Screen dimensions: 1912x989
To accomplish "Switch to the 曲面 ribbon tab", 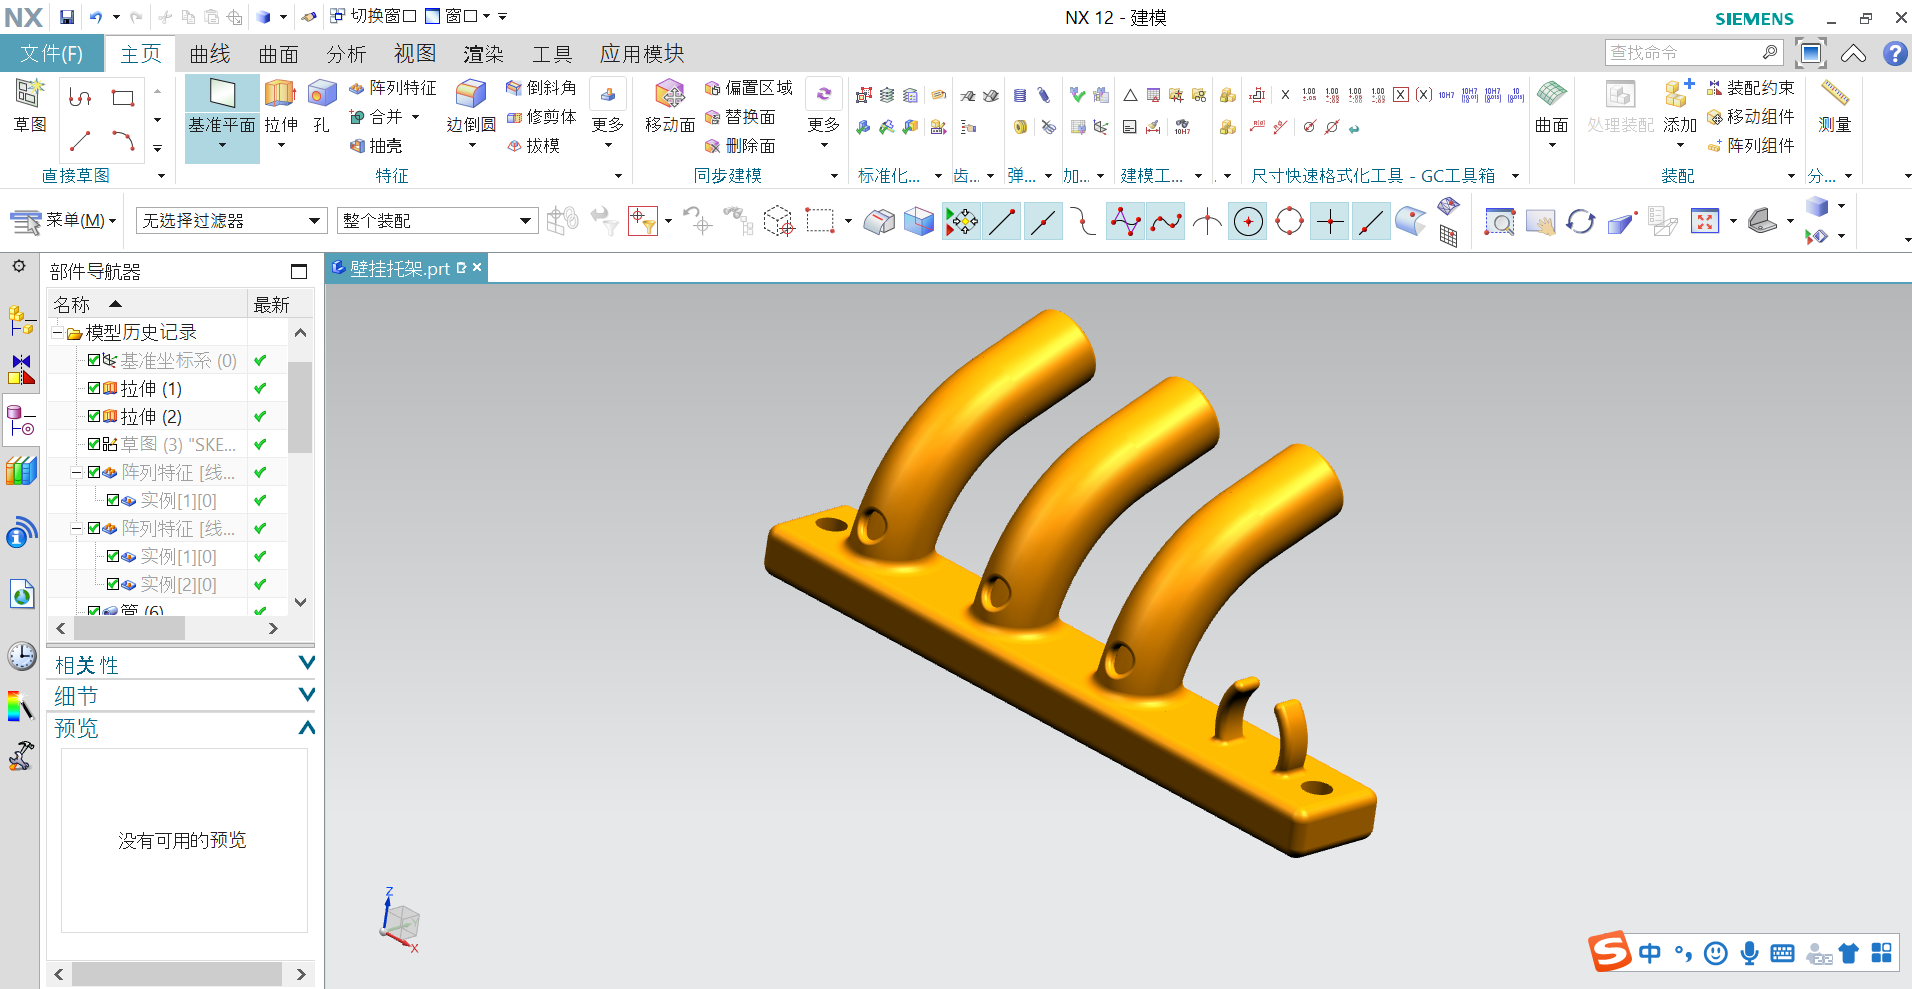I will click(x=279, y=54).
